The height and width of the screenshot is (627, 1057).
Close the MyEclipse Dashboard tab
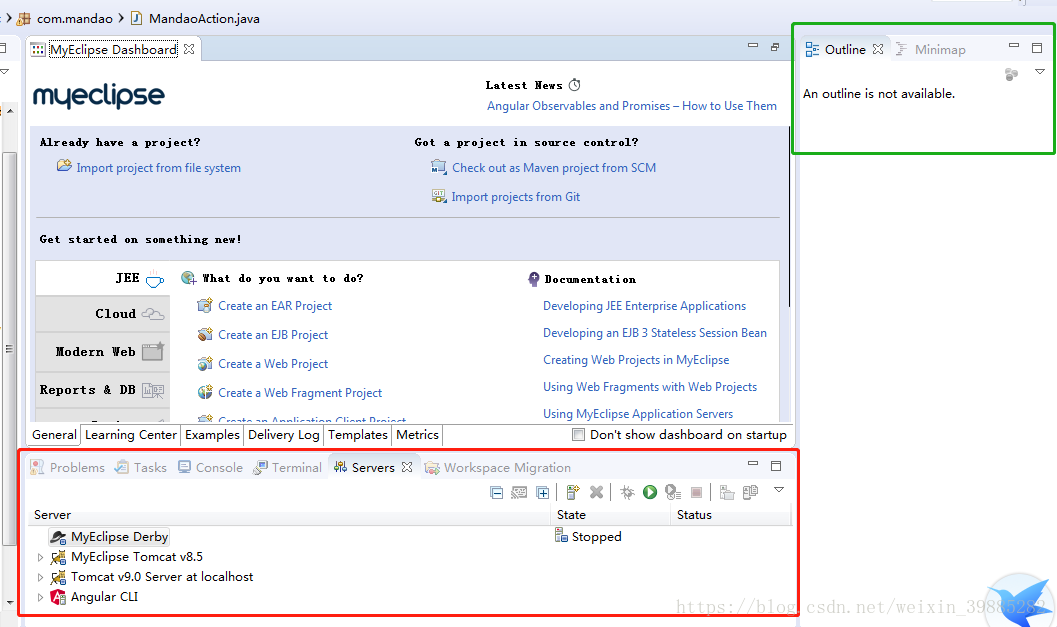(x=189, y=49)
